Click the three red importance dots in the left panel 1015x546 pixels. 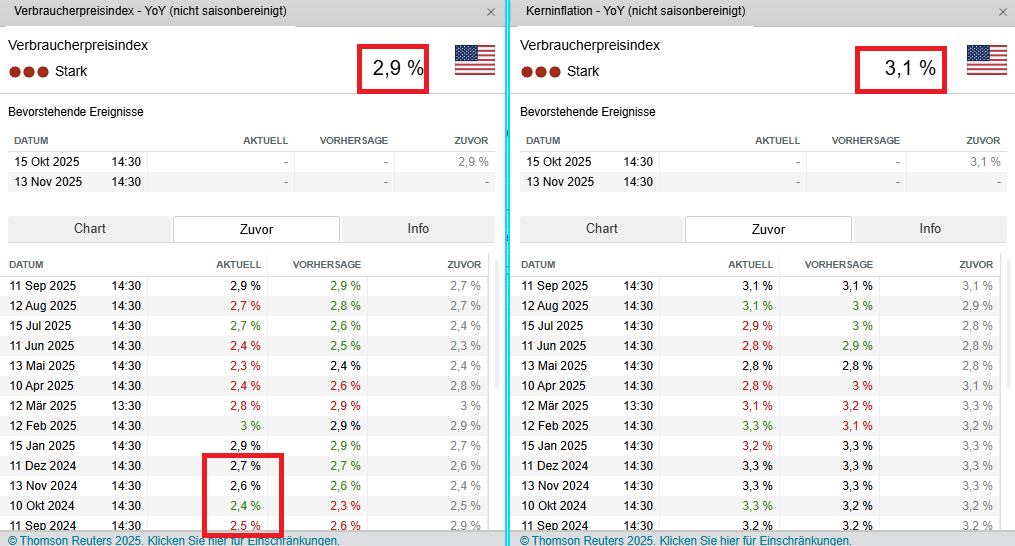tap(28, 71)
